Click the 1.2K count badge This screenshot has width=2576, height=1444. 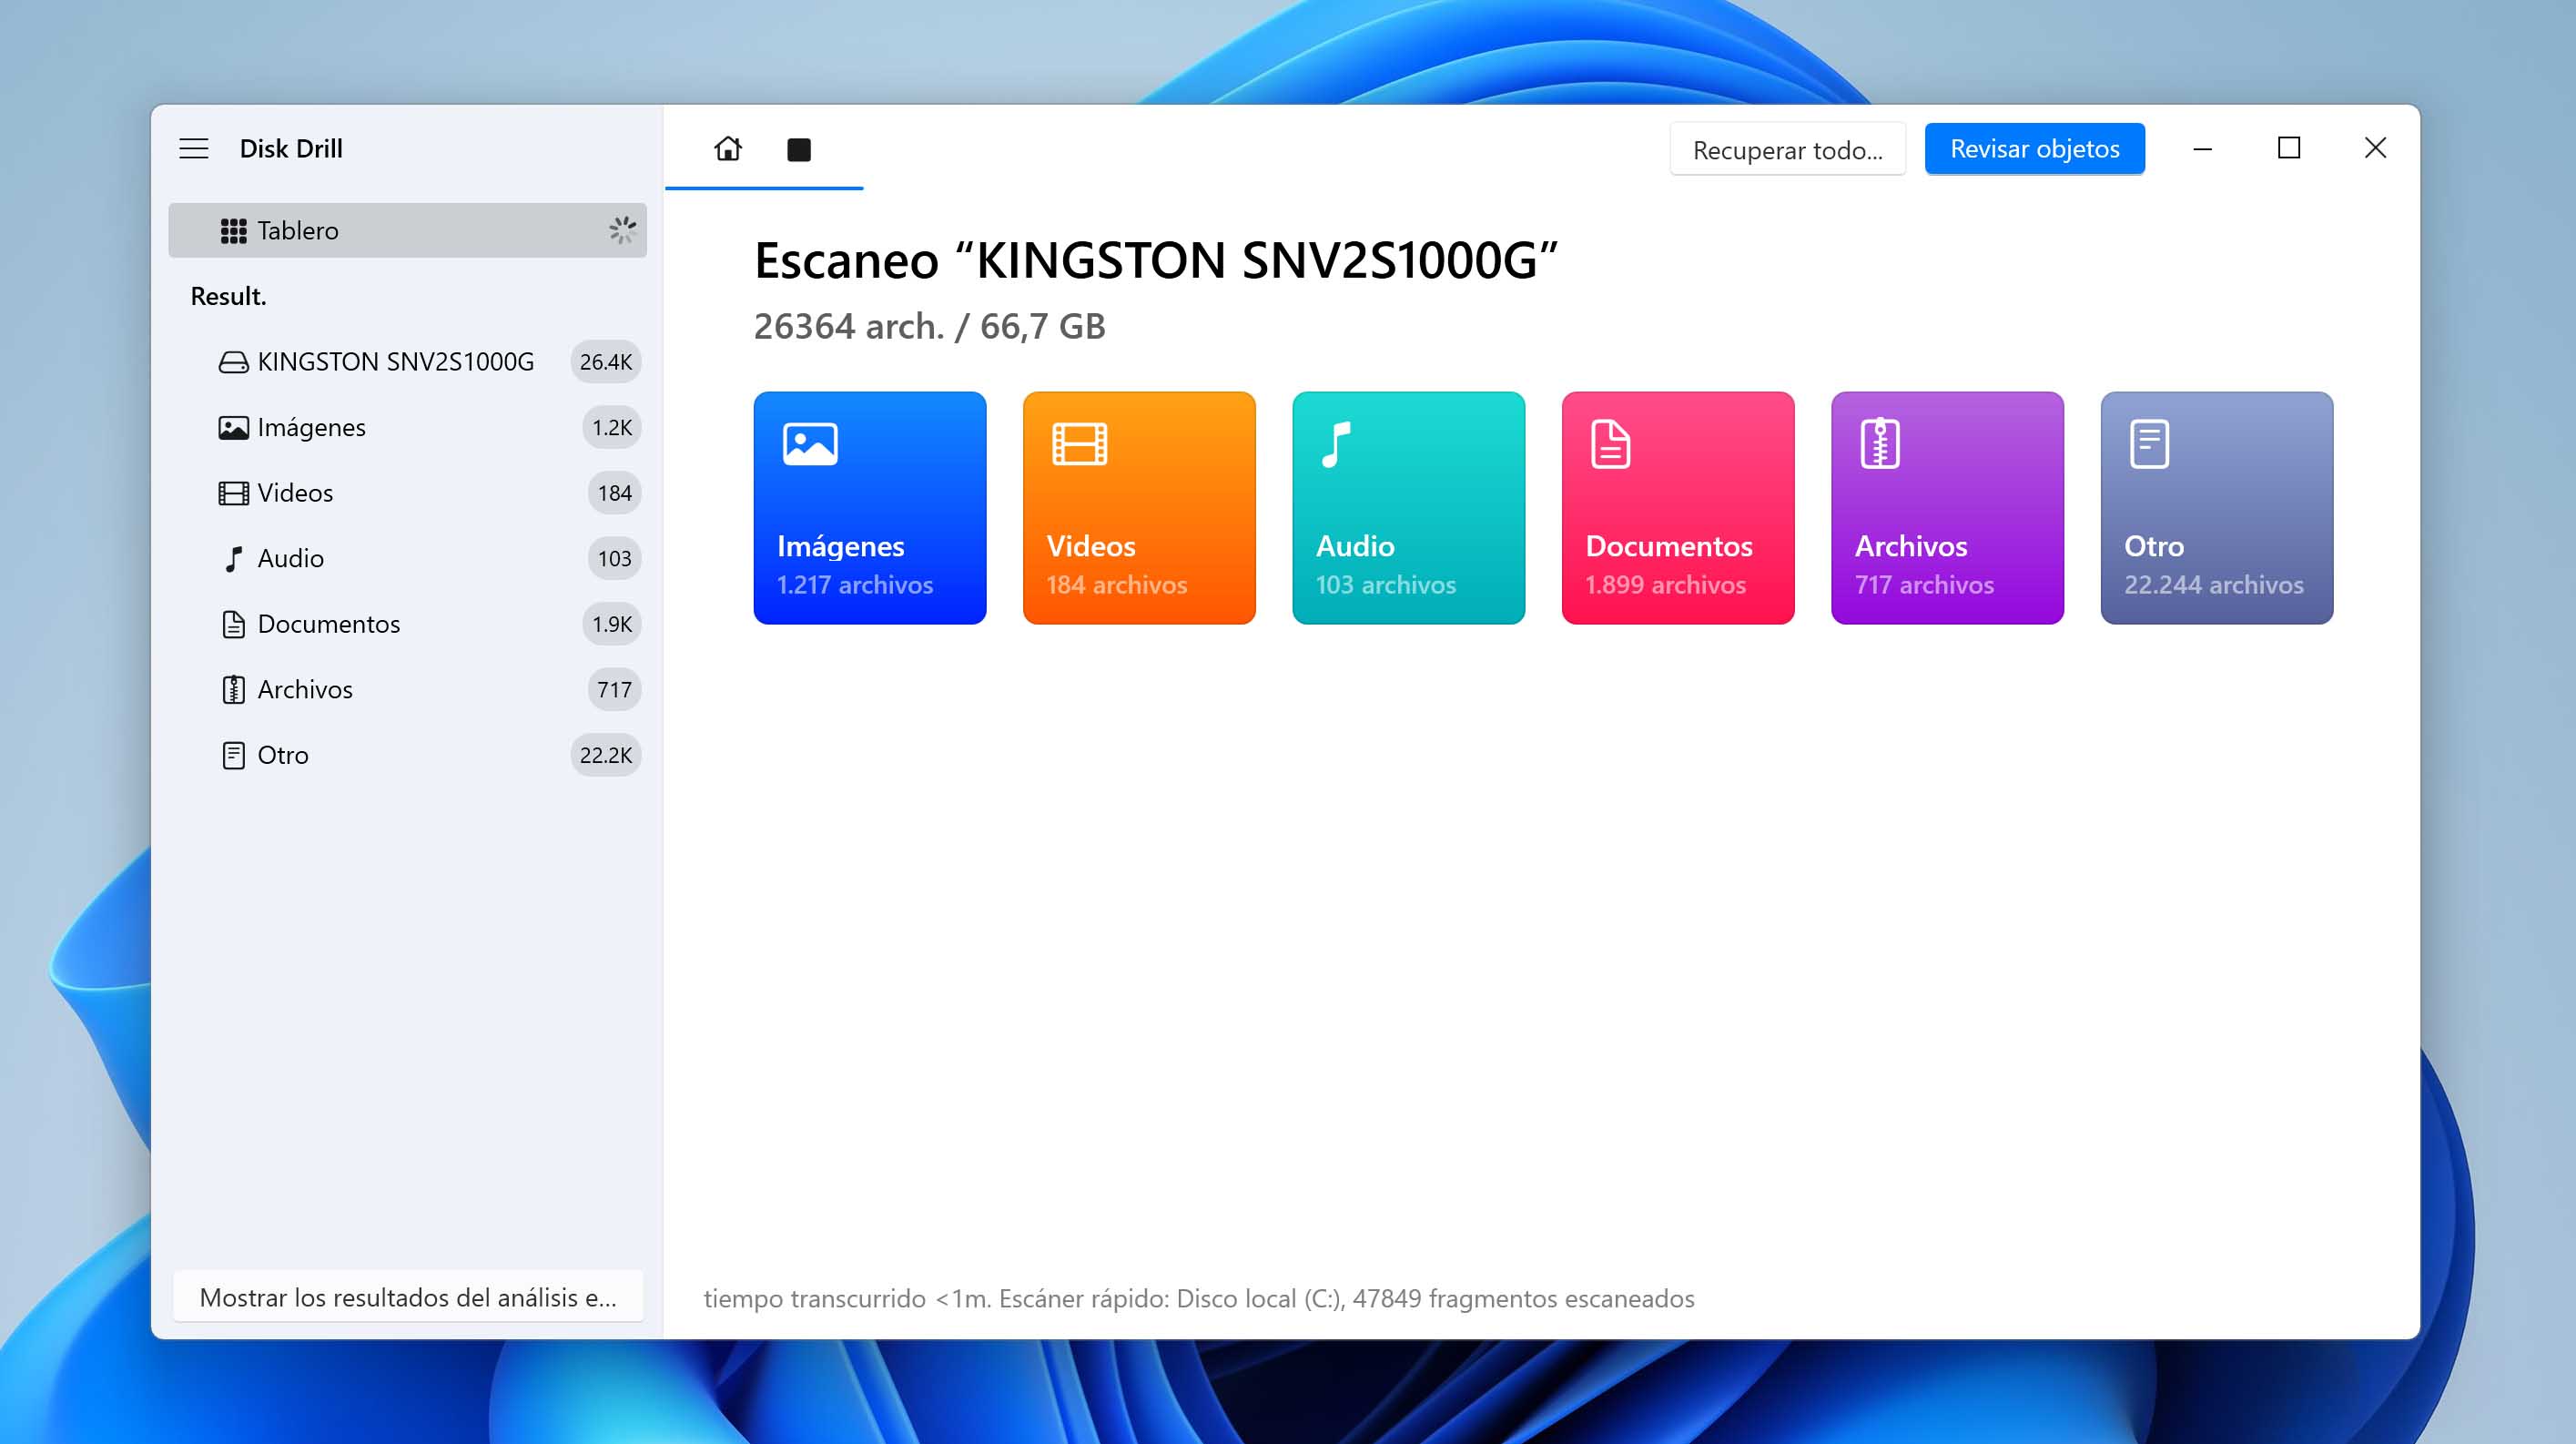point(611,428)
